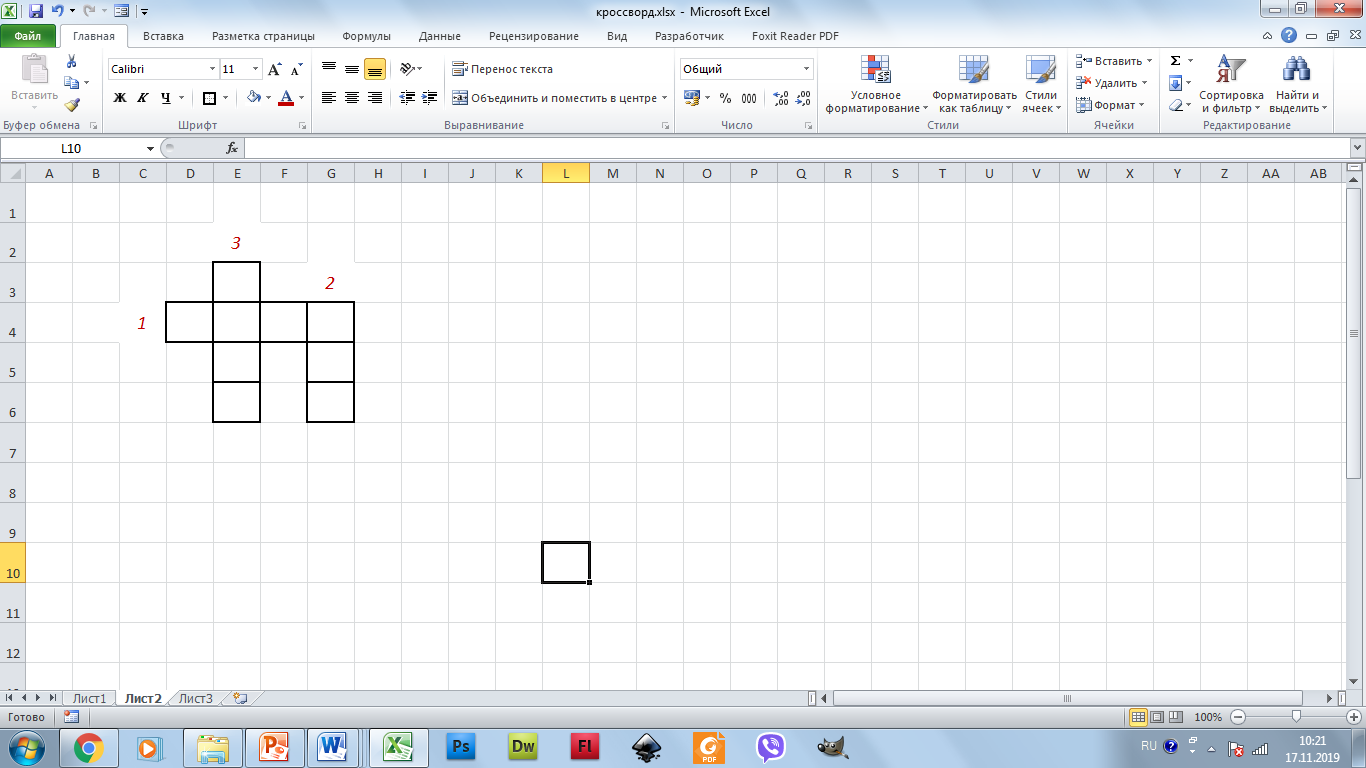Switch to the Рецензирование tab
Image resolution: width=1366 pixels, height=768 pixels.
point(534,36)
